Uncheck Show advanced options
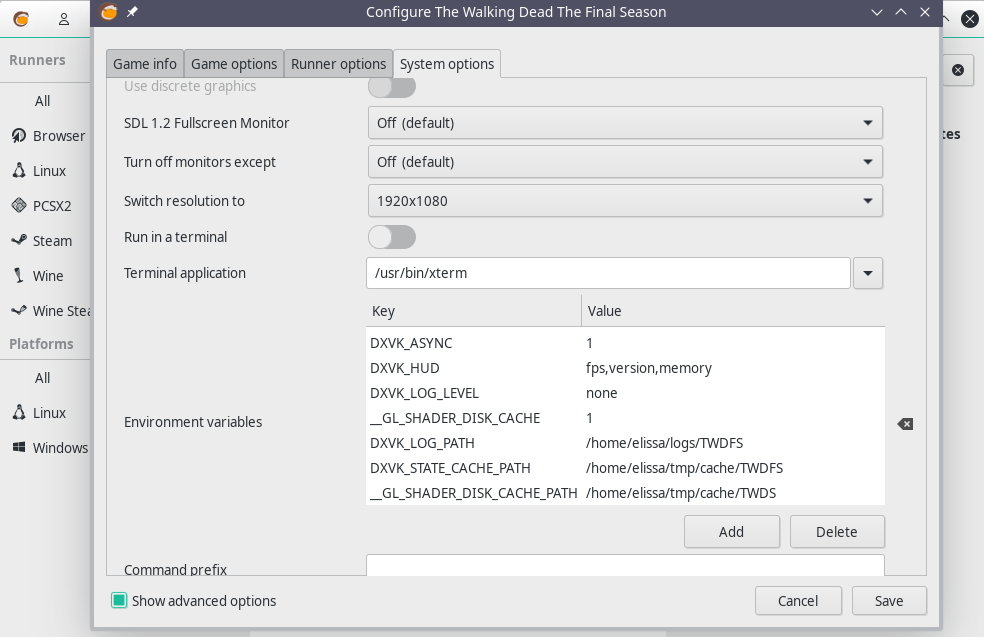Viewport: 984px width, 637px height. click(x=119, y=601)
